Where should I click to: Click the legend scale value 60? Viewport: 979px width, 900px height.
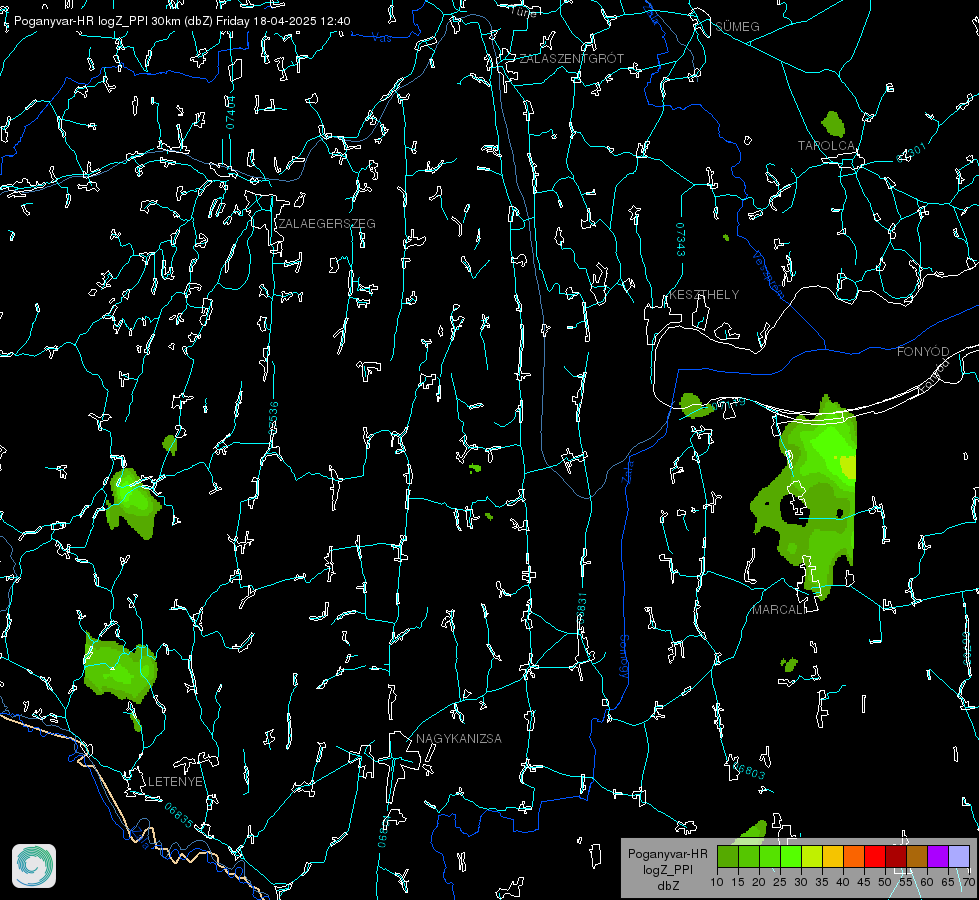coord(927,883)
